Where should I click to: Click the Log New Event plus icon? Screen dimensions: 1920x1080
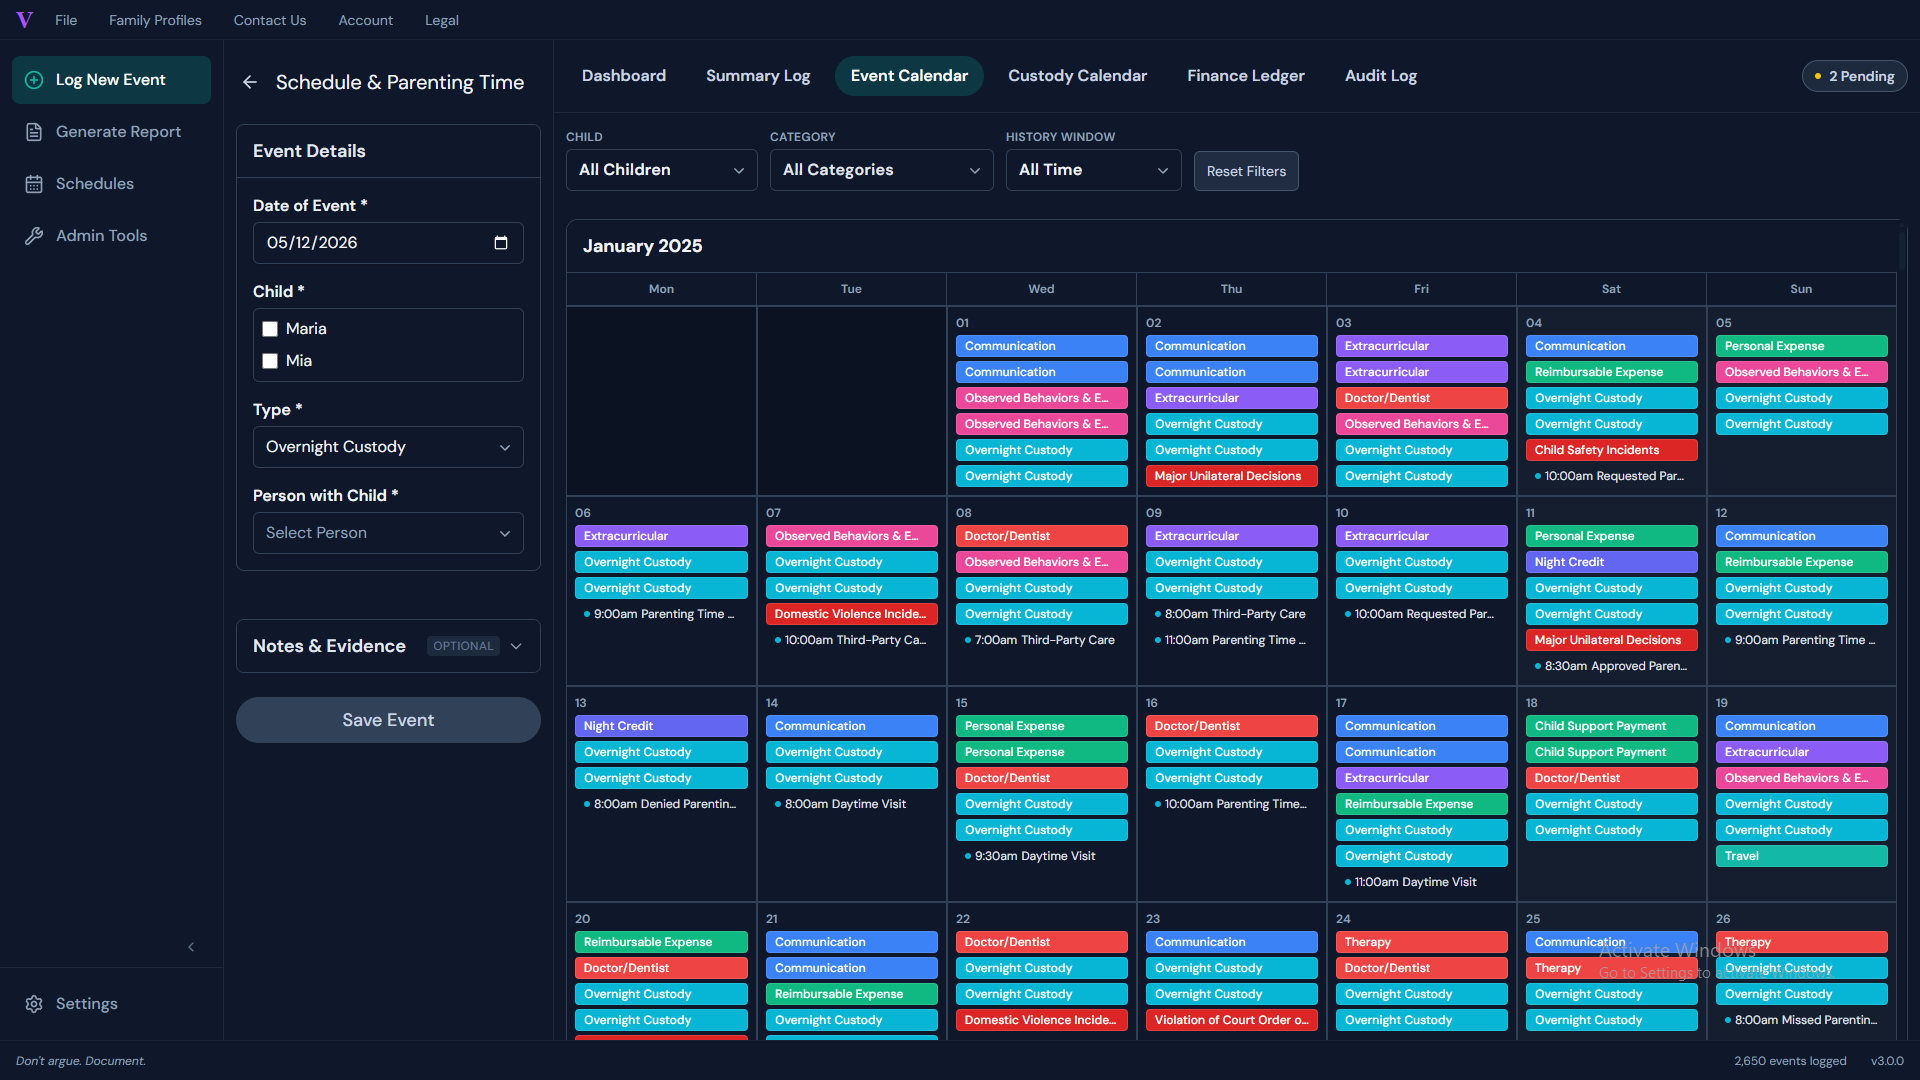[x=34, y=80]
